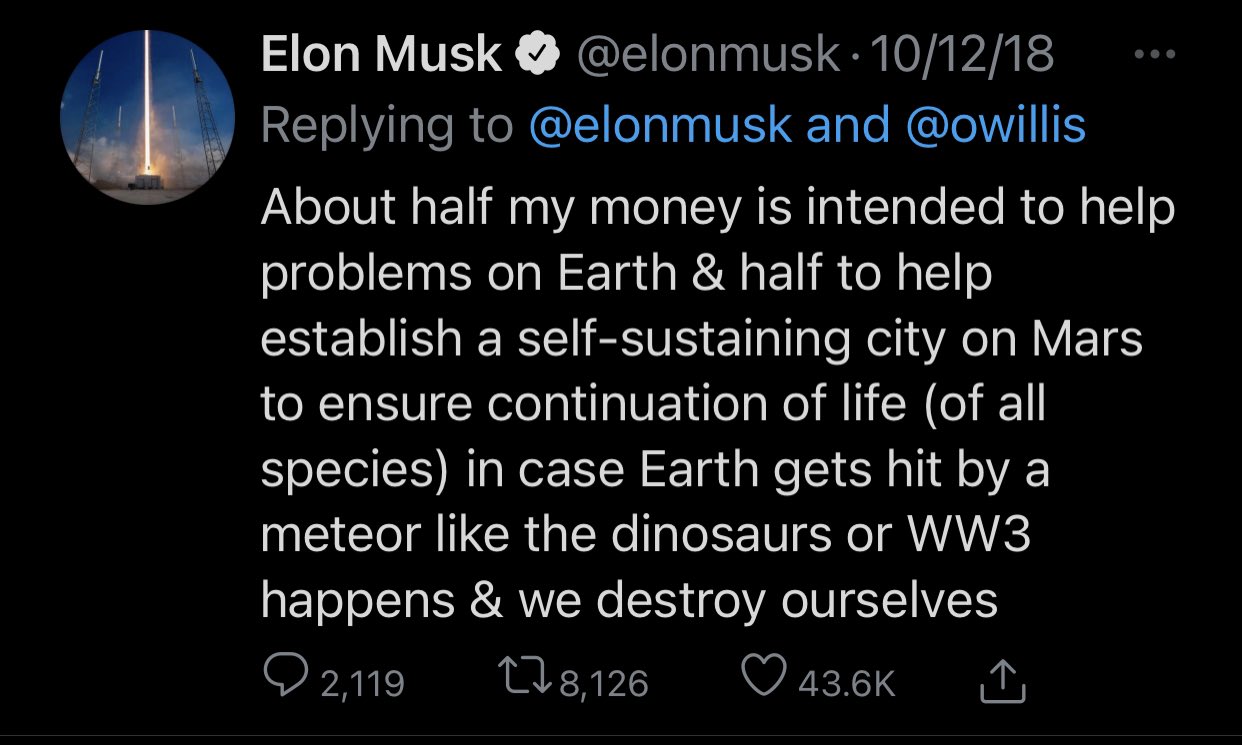This screenshot has width=1242, height=745.
Task: Click the Elon Musk display name
Action: 381,55
